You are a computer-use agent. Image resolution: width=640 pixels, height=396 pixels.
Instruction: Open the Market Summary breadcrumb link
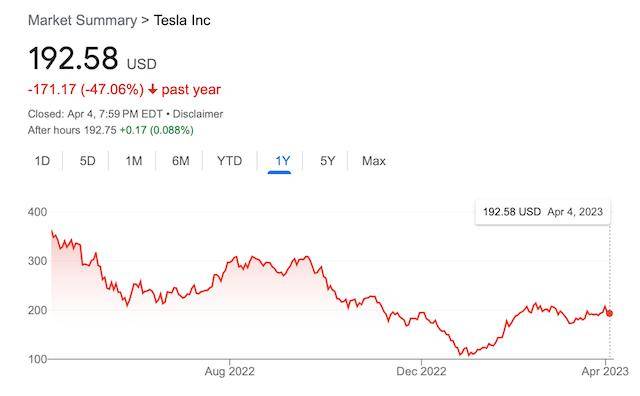pyautogui.click(x=82, y=20)
